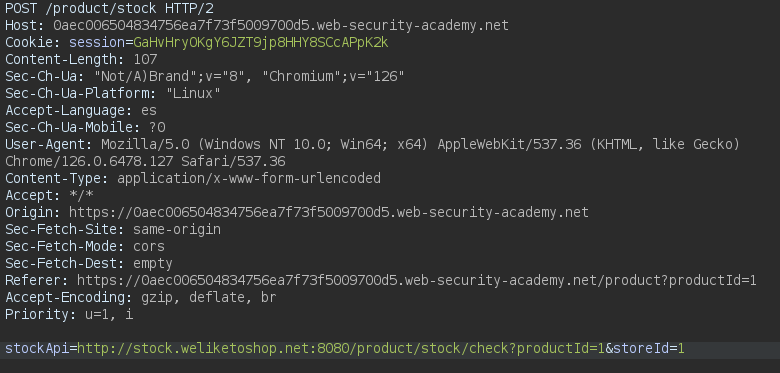Click the POST /product/stock request line
The height and width of the screenshot is (373, 780).
click(x=109, y=8)
